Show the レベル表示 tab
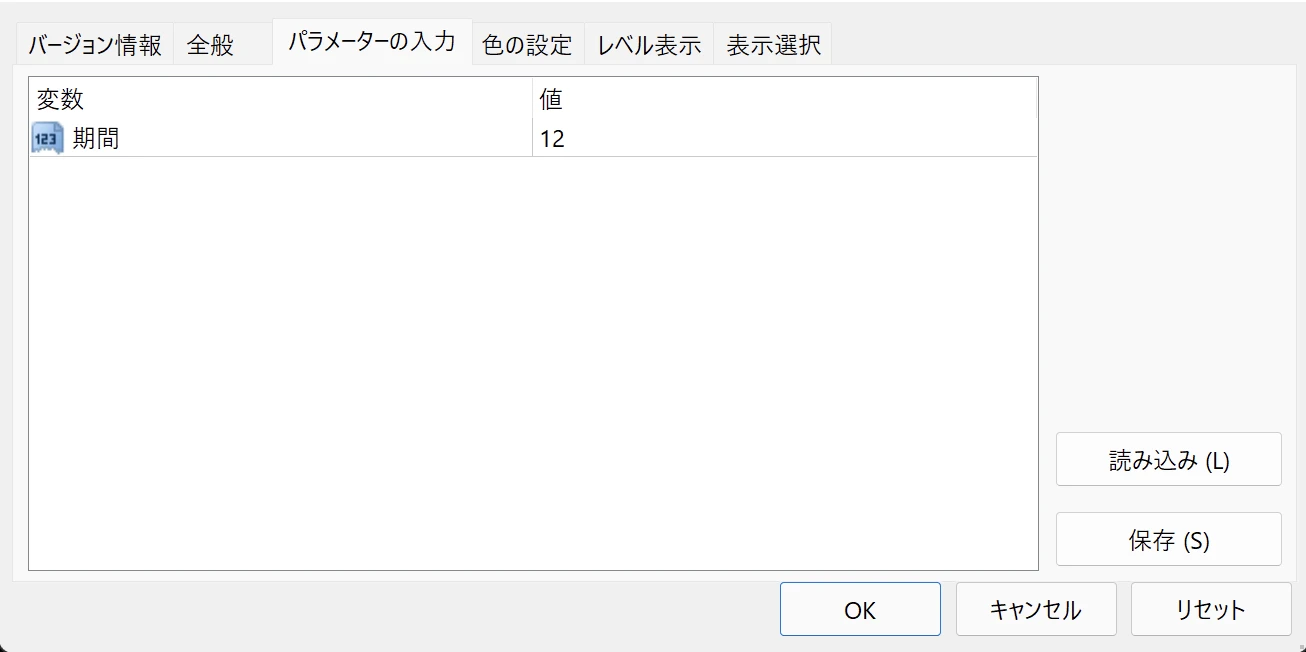1306x652 pixels. (x=649, y=46)
